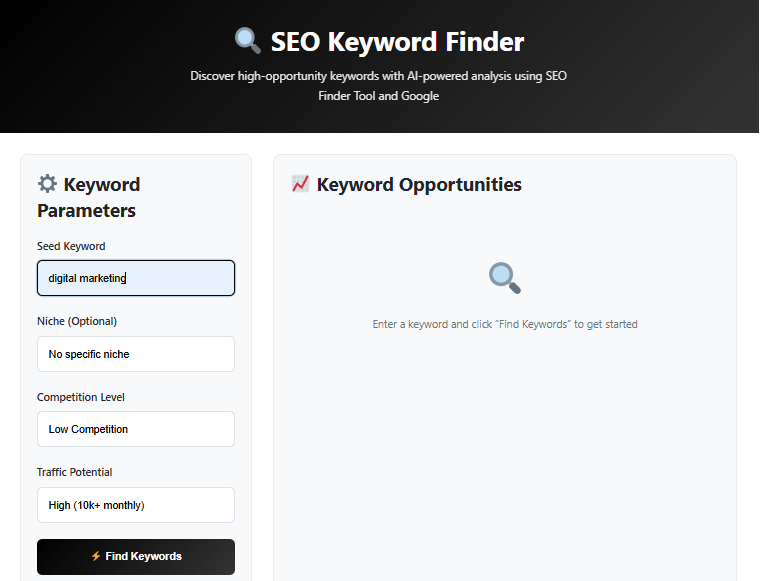Click the magnifying glass icon beside the title
Screen dimensions: 761x581
(247, 41)
